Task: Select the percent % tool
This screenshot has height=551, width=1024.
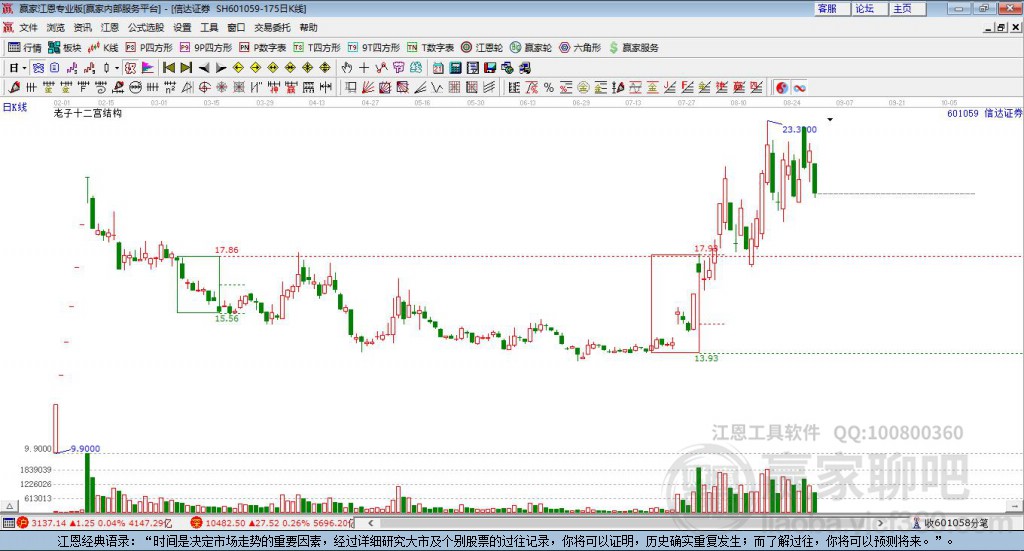Action: tap(549, 87)
